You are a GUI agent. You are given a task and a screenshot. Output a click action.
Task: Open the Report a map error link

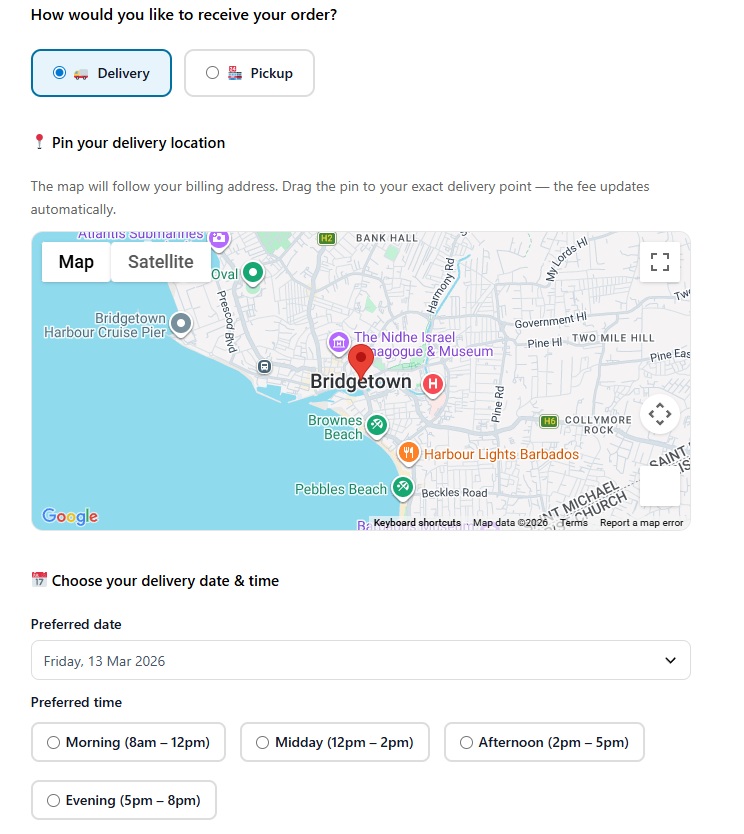(x=641, y=523)
